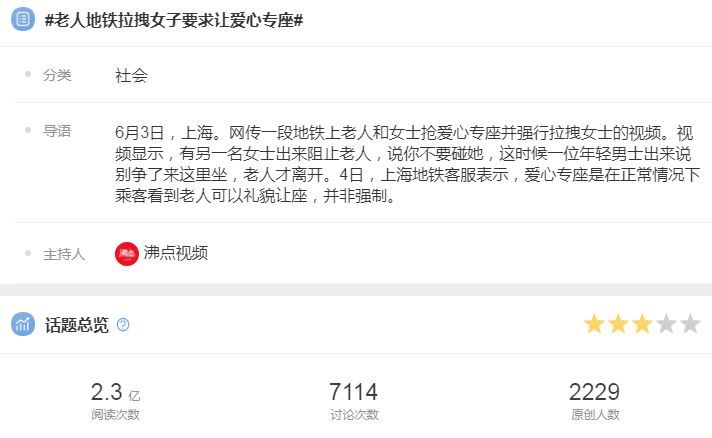Click the hashtag topic title 老人地铁拉拽女子要求让爱心专座

[x=174, y=20]
